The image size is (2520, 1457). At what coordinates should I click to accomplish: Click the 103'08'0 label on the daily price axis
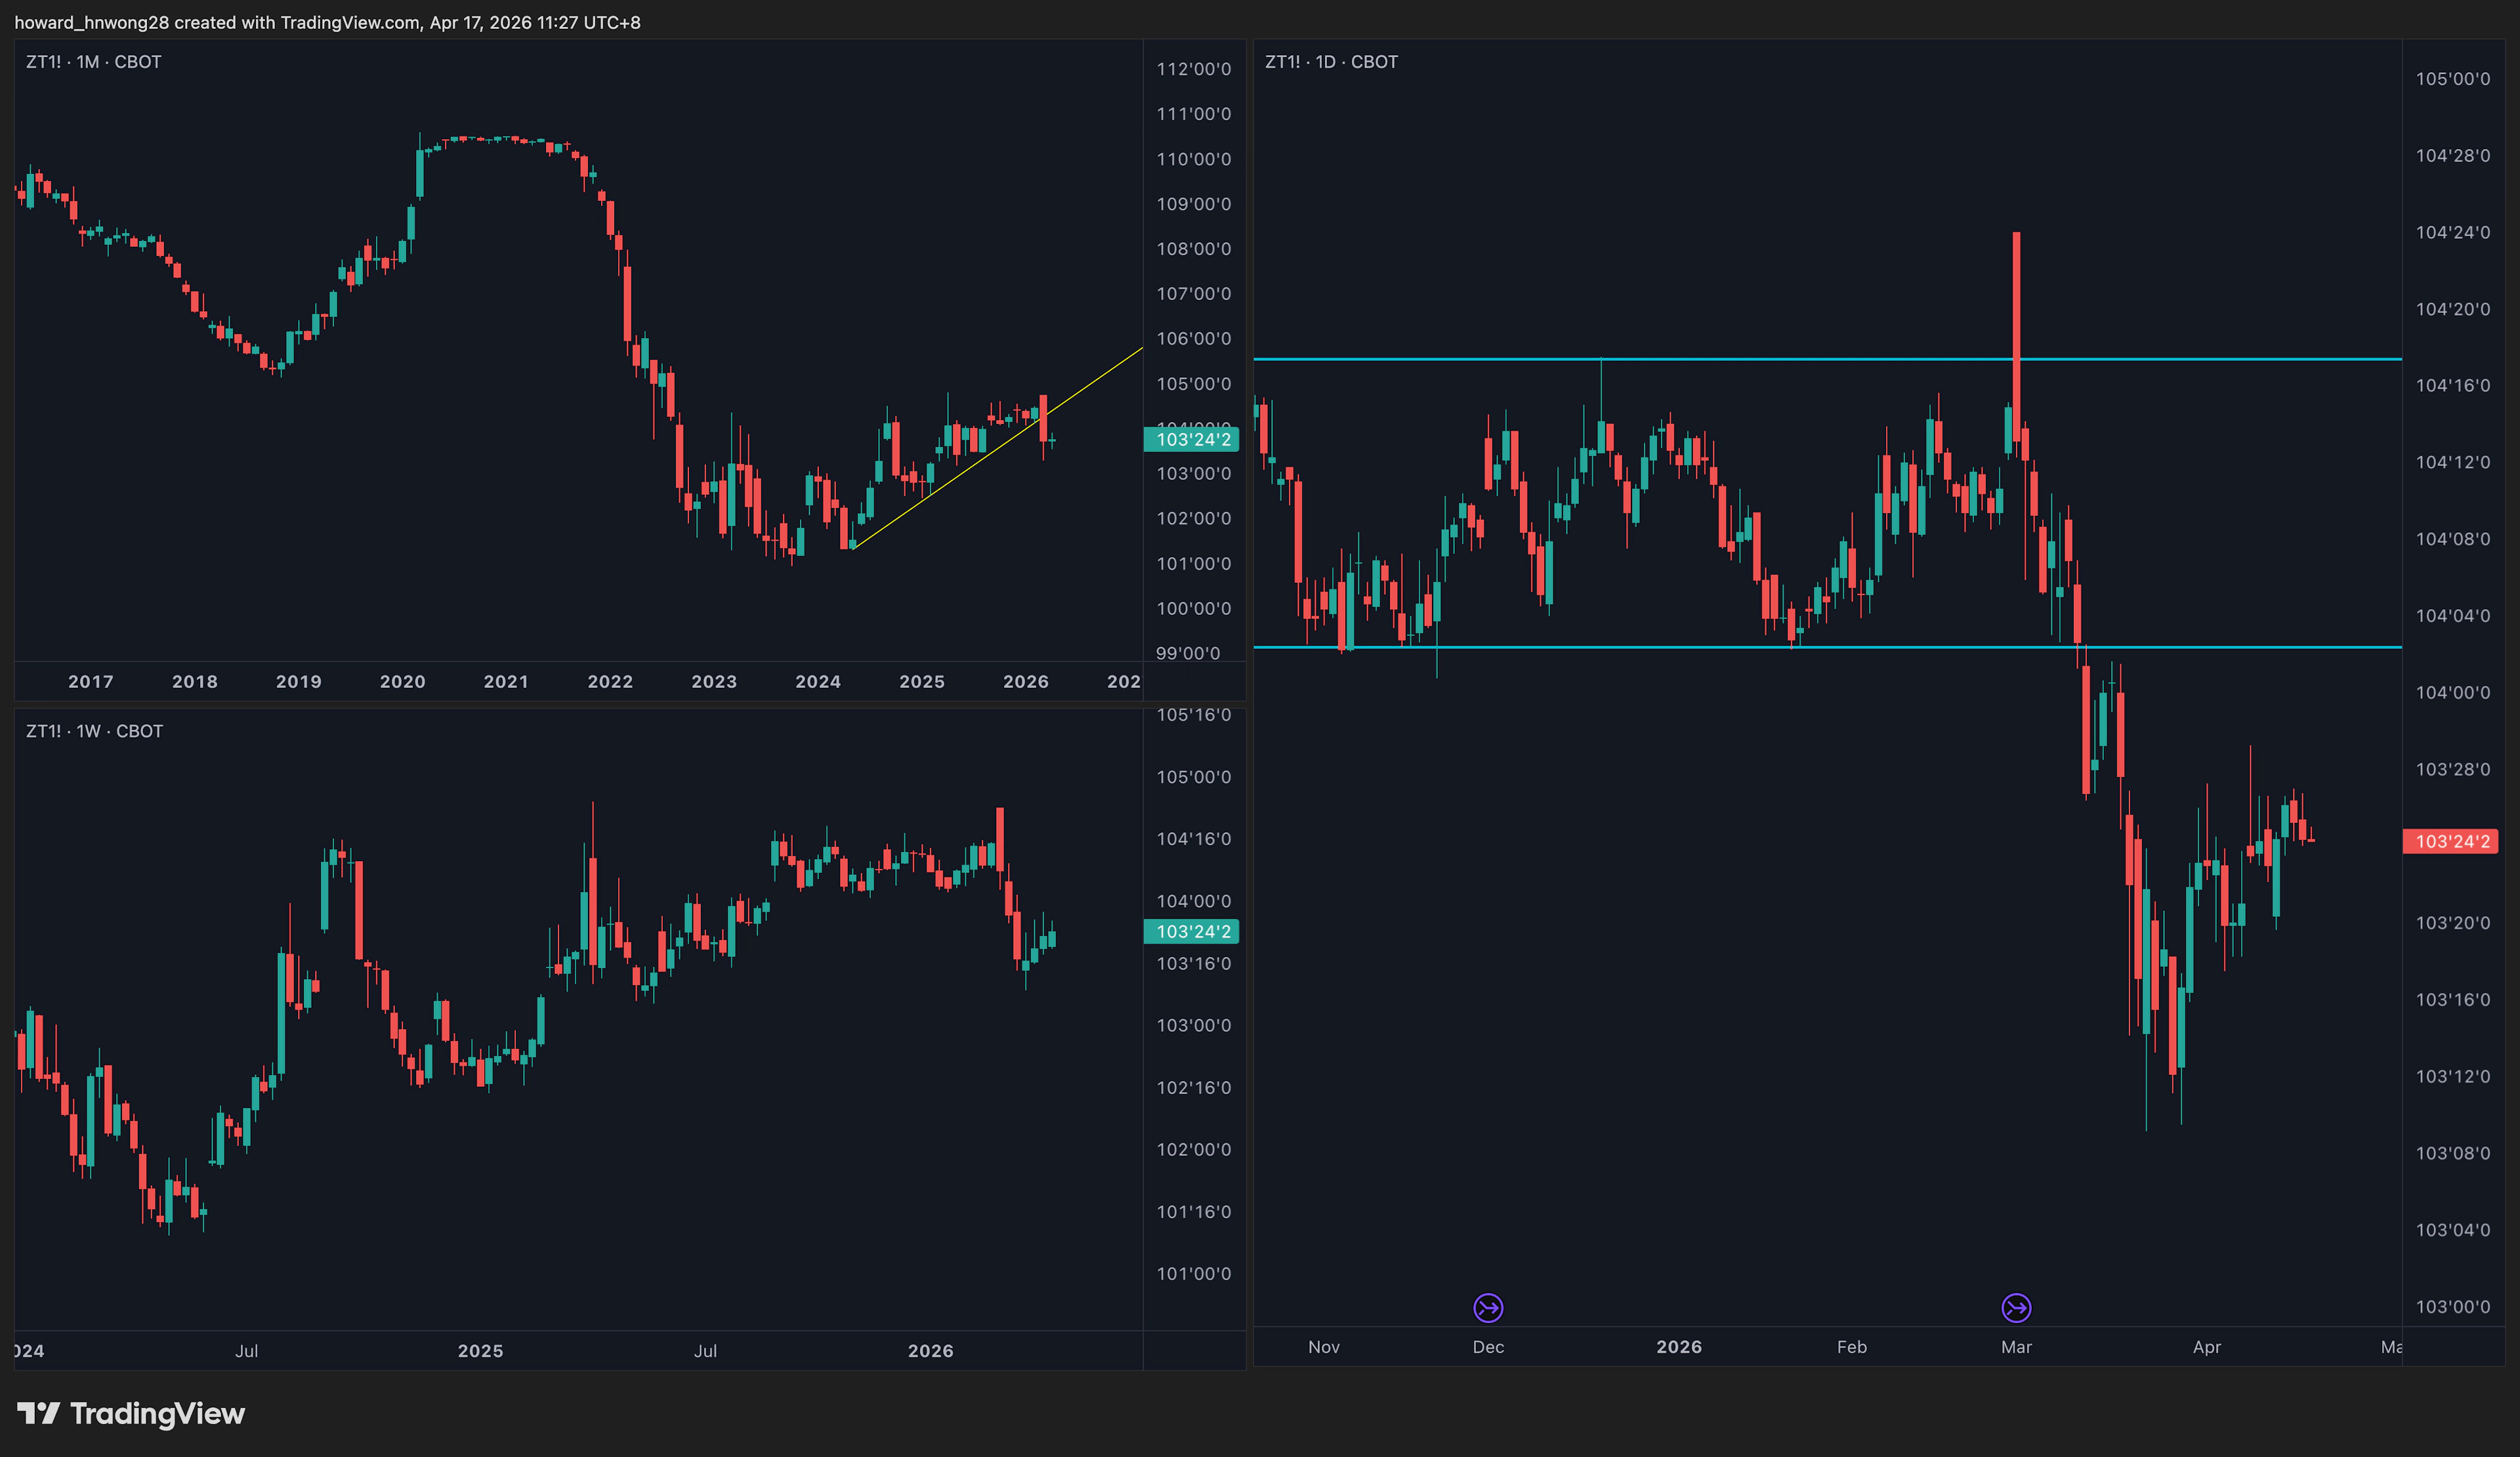[2453, 1153]
